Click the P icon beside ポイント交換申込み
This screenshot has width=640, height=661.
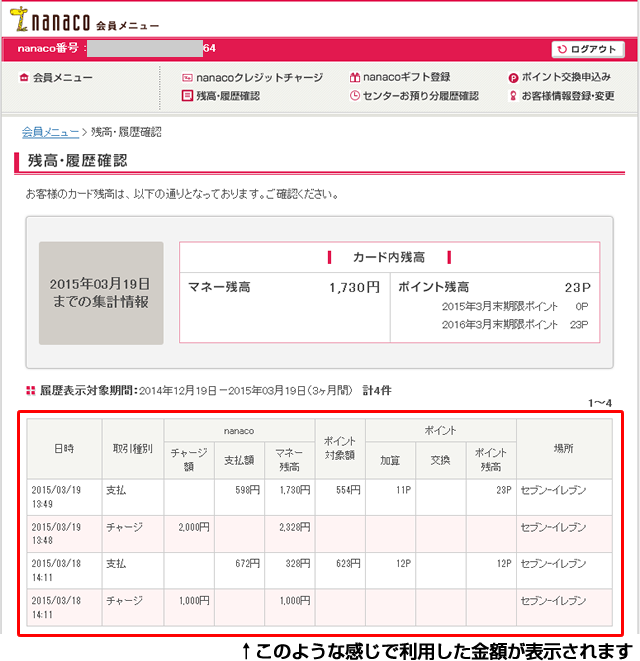point(513,78)
